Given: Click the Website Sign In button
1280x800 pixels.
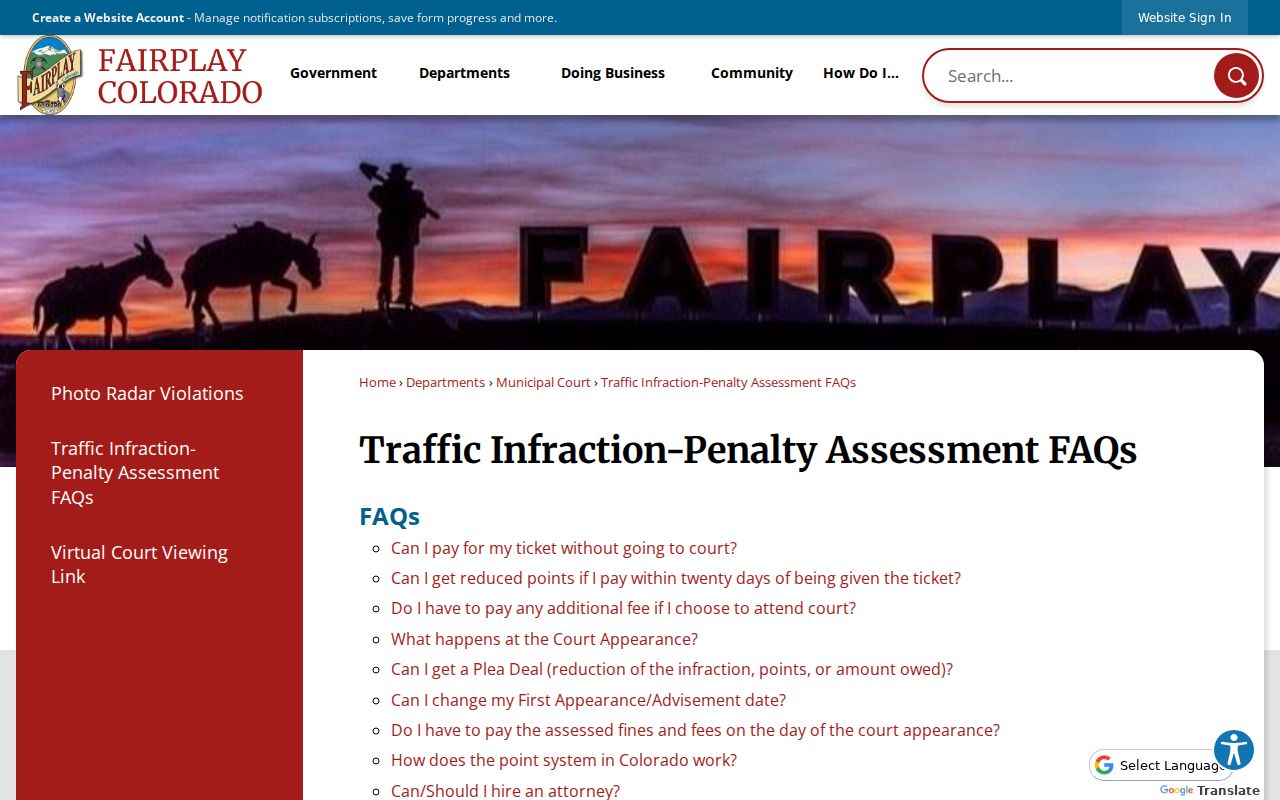Looking at the screenshot, I should [x=1184, y=17].
